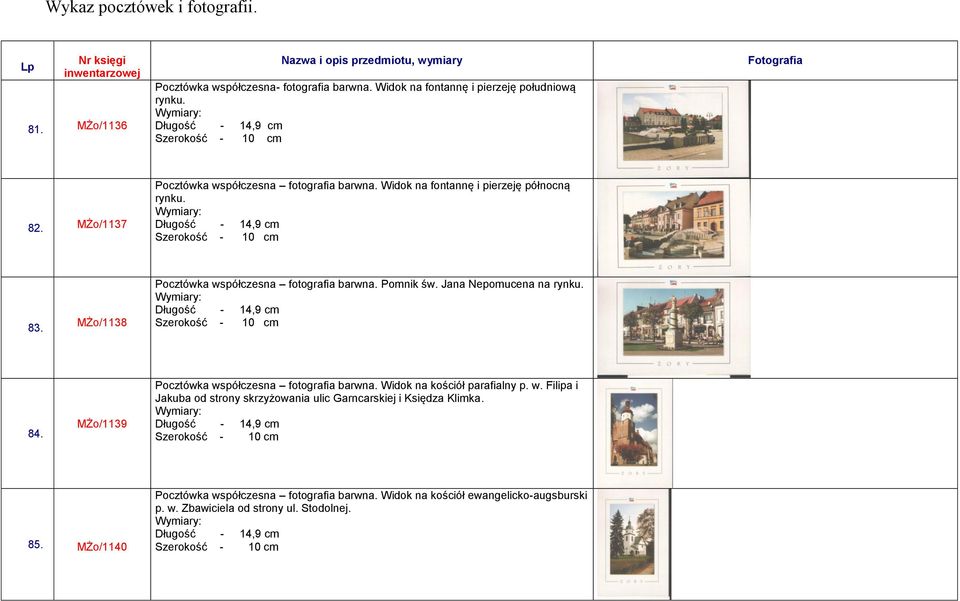Viewport: 960px width, 601px height.
Task: Click 'p. w. Zbawiciela od strony ul. Stodolnej' line
Action: pos(253,508)
